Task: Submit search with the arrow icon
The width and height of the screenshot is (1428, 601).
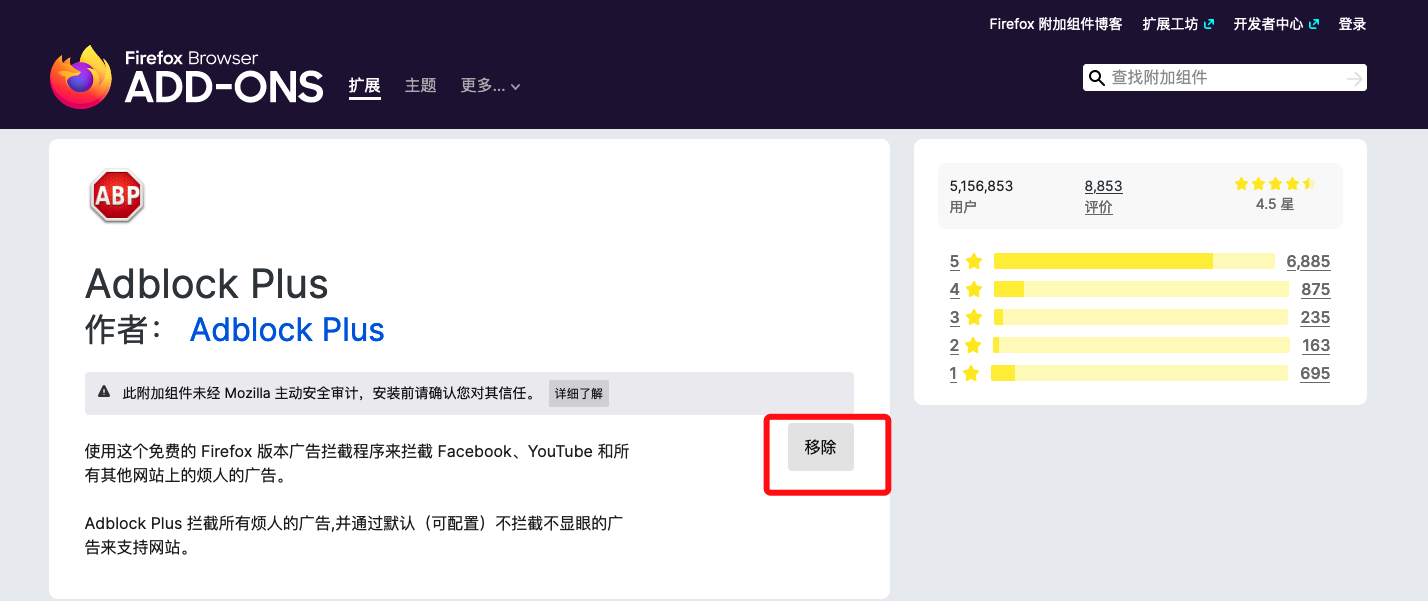Action: [1354, 78]
